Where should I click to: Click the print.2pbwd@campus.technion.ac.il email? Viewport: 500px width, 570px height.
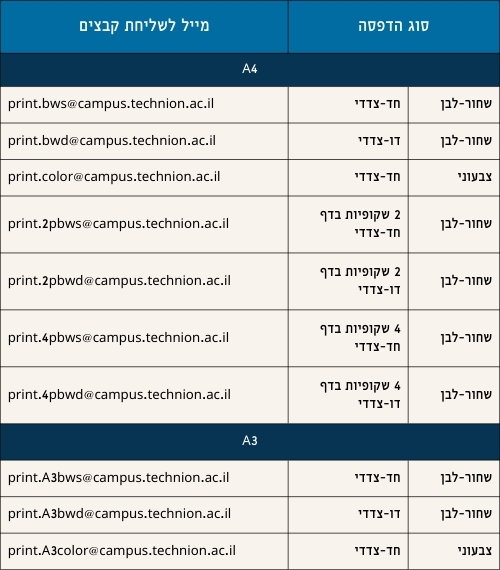pyautogui.click(x=119, y=281)
